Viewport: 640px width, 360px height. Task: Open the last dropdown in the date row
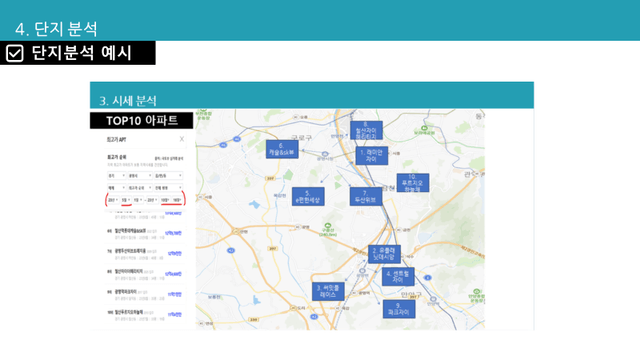177,200
